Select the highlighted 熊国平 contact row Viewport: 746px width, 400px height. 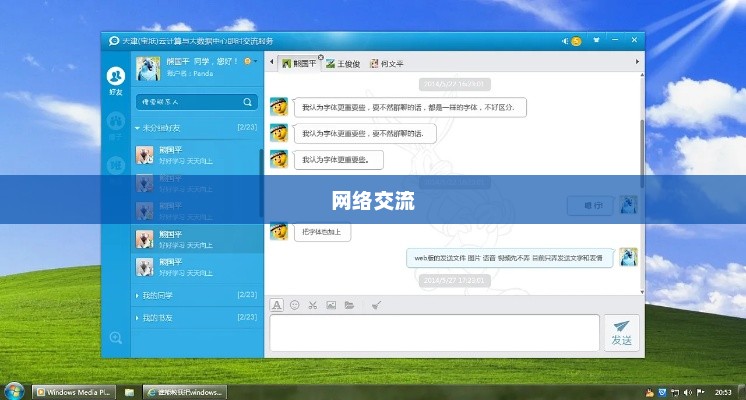tap(197, 239)
